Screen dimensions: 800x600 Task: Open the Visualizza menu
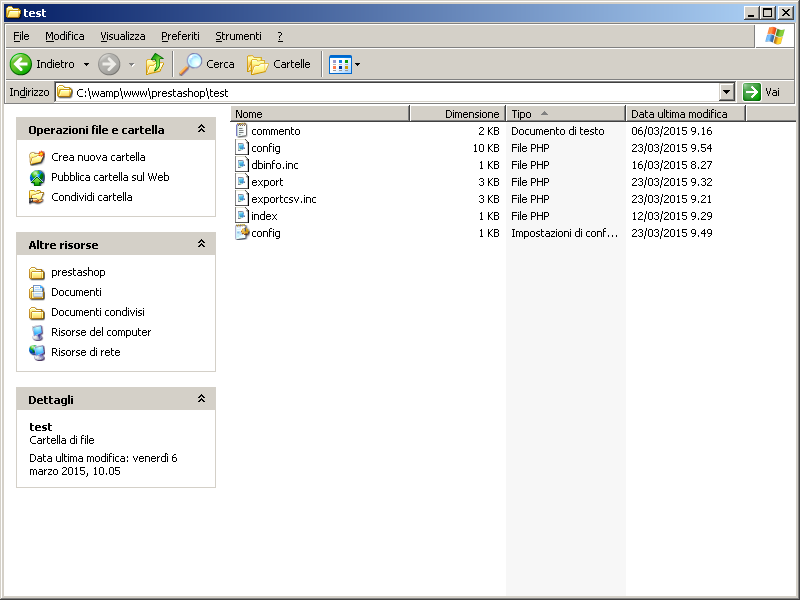click(123, 36)
